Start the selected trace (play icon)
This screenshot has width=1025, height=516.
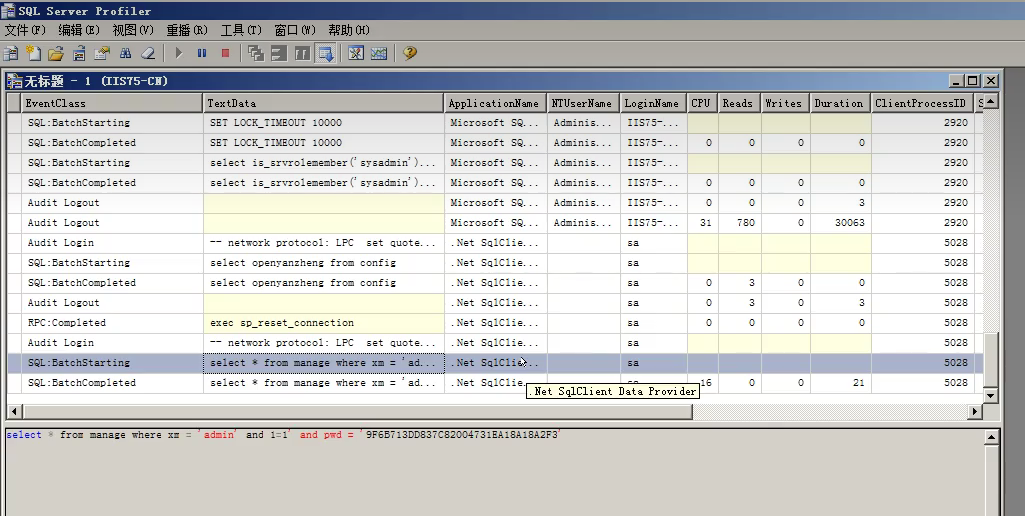179,53
